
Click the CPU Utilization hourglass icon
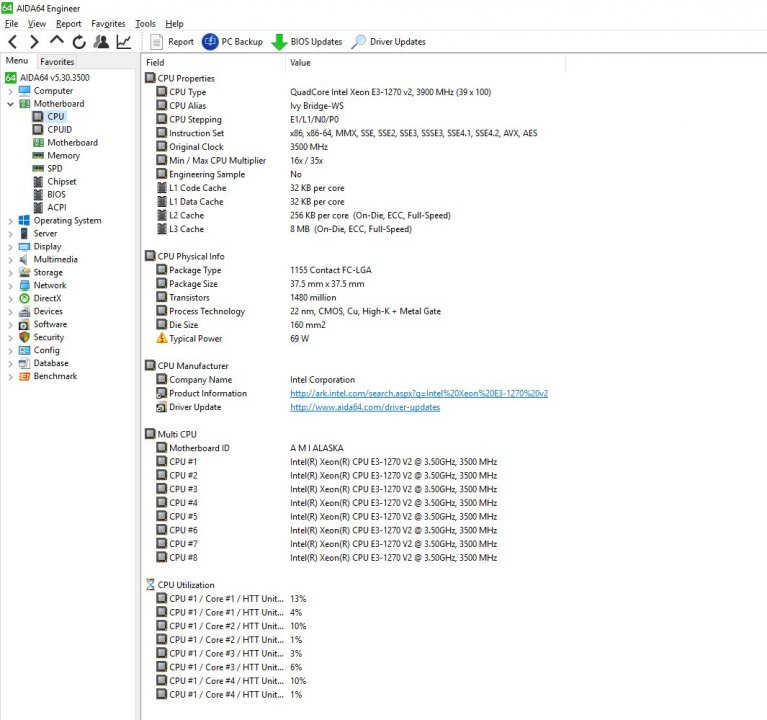(x=150, y=585)
